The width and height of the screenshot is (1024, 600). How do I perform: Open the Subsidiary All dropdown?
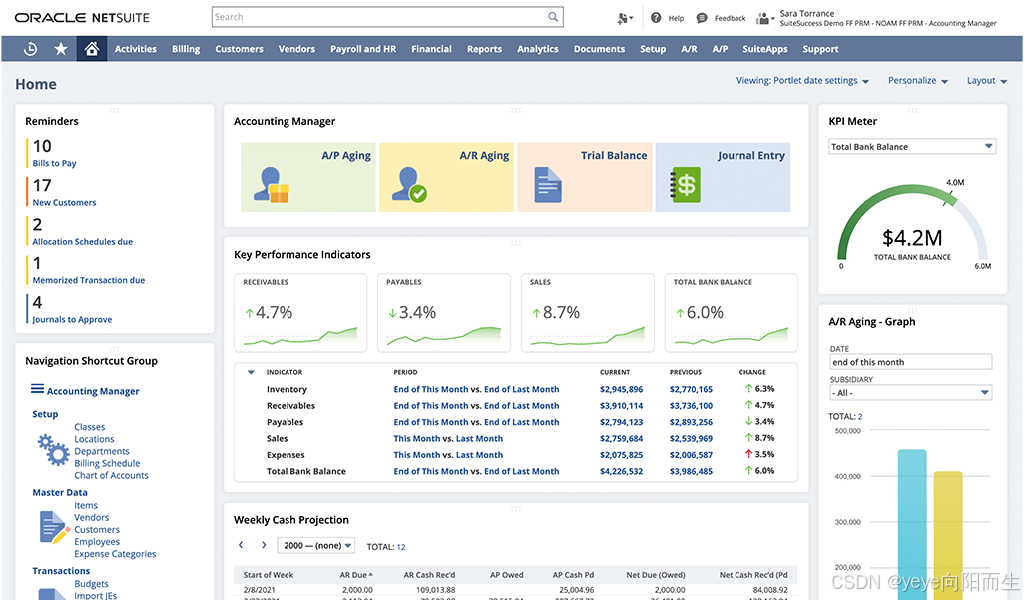(911, 392)
